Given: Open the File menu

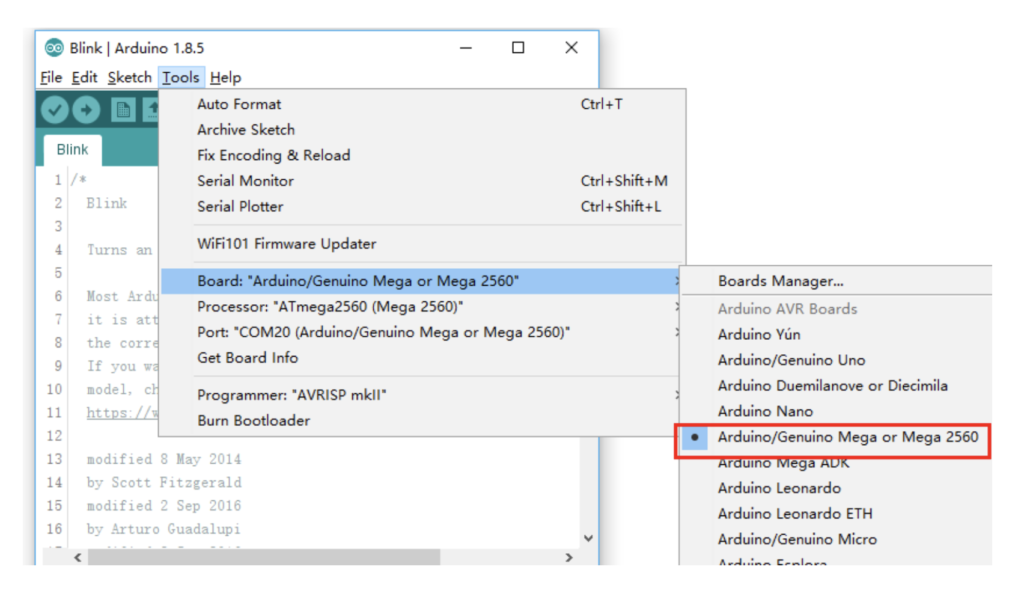Looking at the screenshot, I should click(x=51, y=77).
